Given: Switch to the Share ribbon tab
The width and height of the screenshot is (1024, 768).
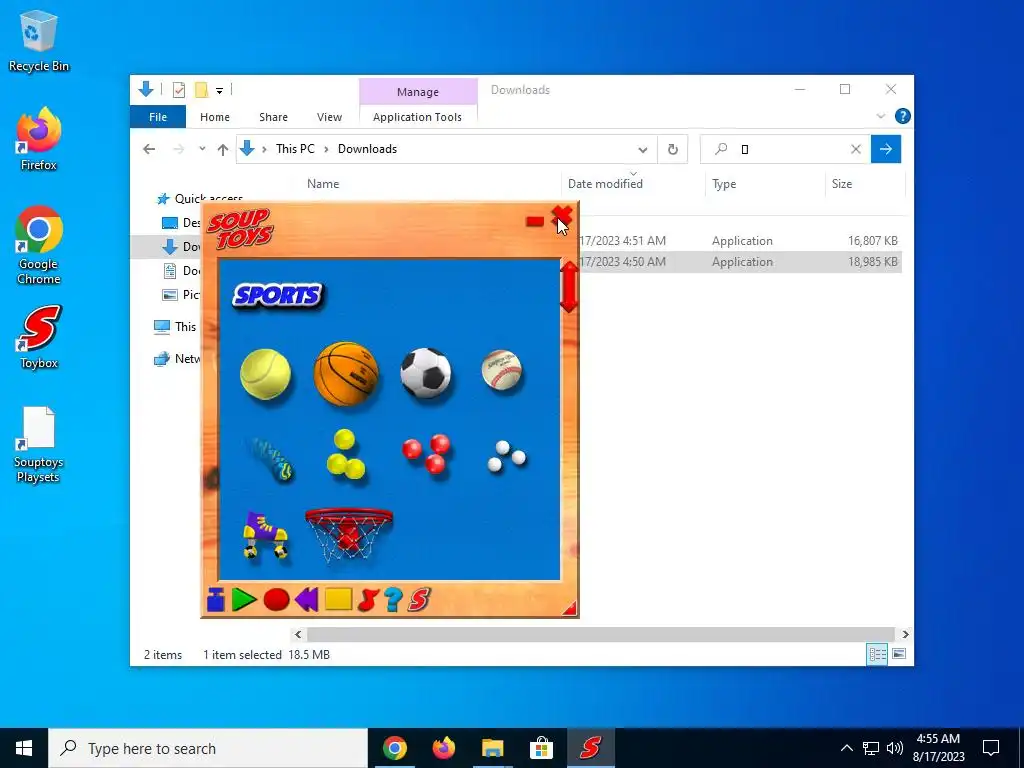Looking at the screenshot, I should [x=273, y=117].
